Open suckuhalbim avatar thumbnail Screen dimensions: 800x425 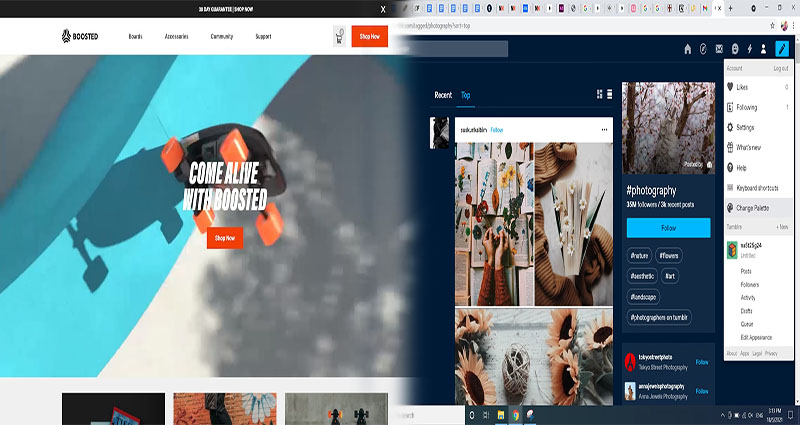point(439,133)
